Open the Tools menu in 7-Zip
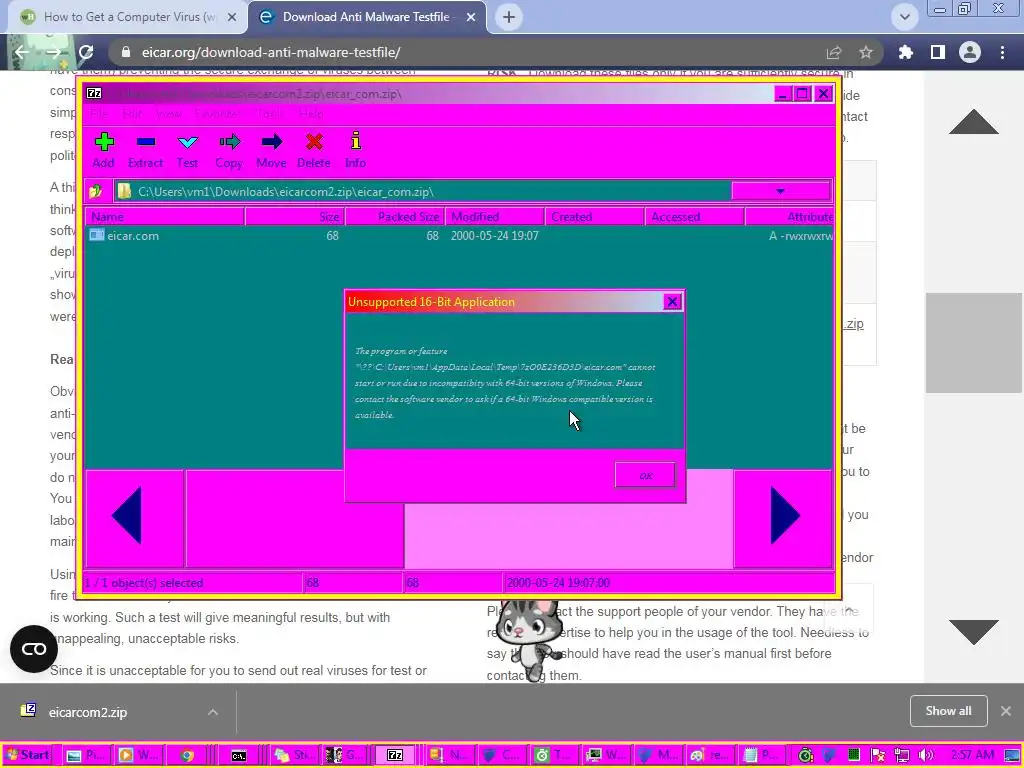The image size is (1024, 768). coord(270,114)
